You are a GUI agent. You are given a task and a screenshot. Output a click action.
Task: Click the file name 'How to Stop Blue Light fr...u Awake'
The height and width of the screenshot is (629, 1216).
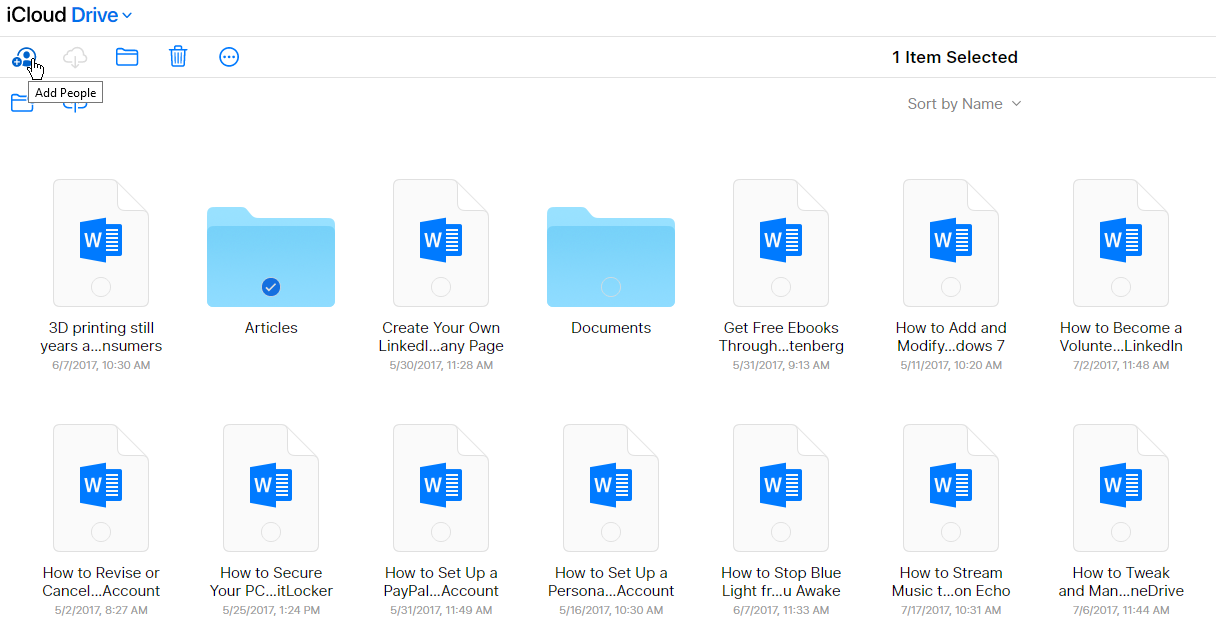click(781, 582)
